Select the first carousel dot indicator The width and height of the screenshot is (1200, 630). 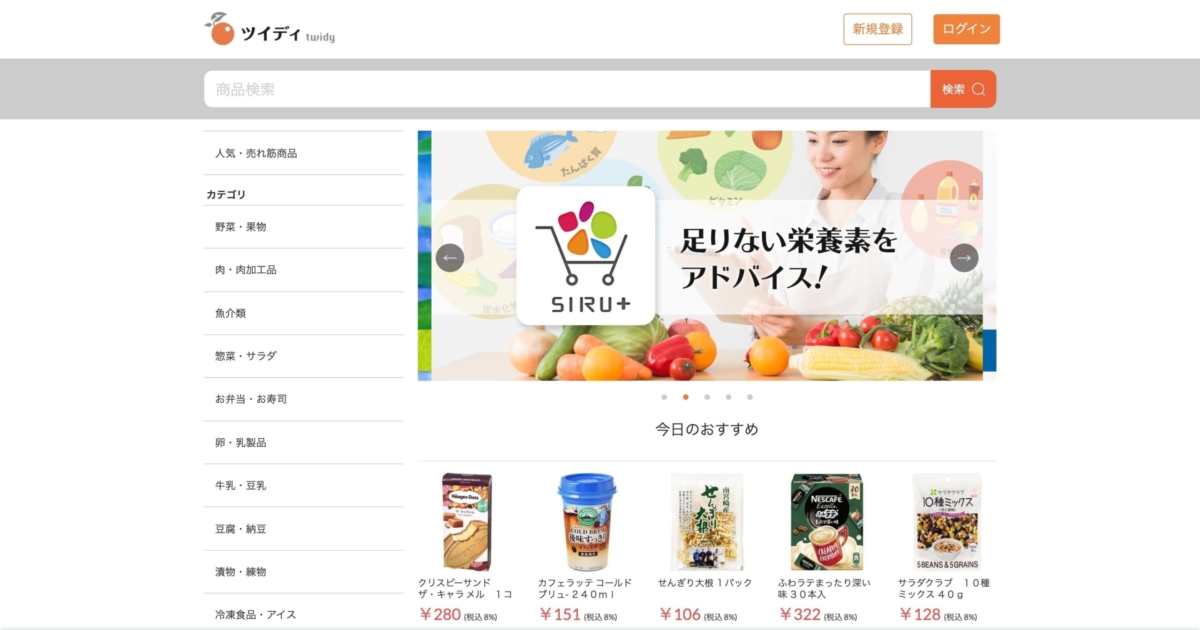click(x=664, y=397)
